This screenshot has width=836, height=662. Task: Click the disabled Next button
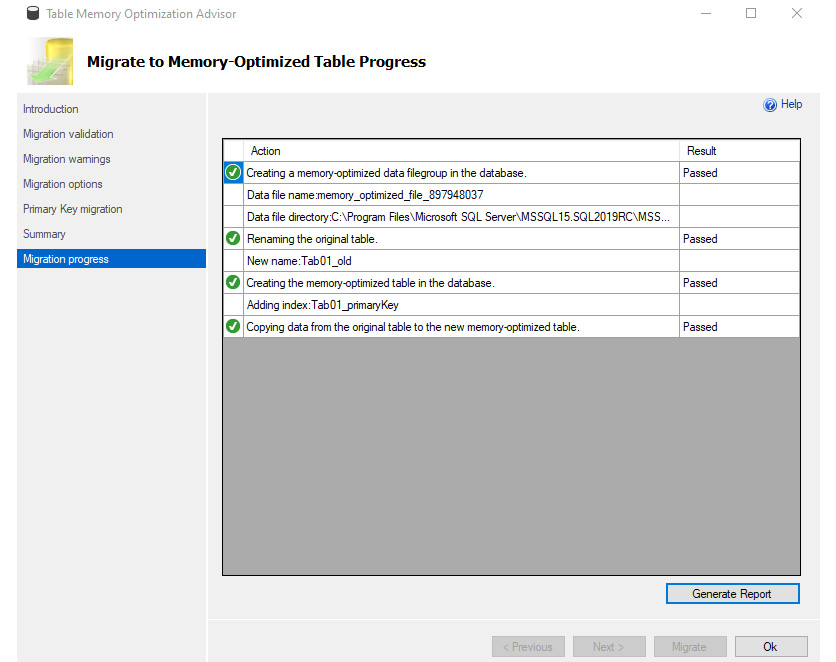tap(609, 647)
